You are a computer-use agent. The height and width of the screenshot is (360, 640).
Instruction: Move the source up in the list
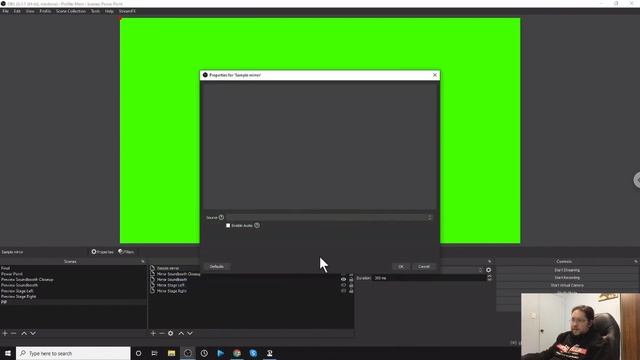pyautogui.click(x=181, y=333)
